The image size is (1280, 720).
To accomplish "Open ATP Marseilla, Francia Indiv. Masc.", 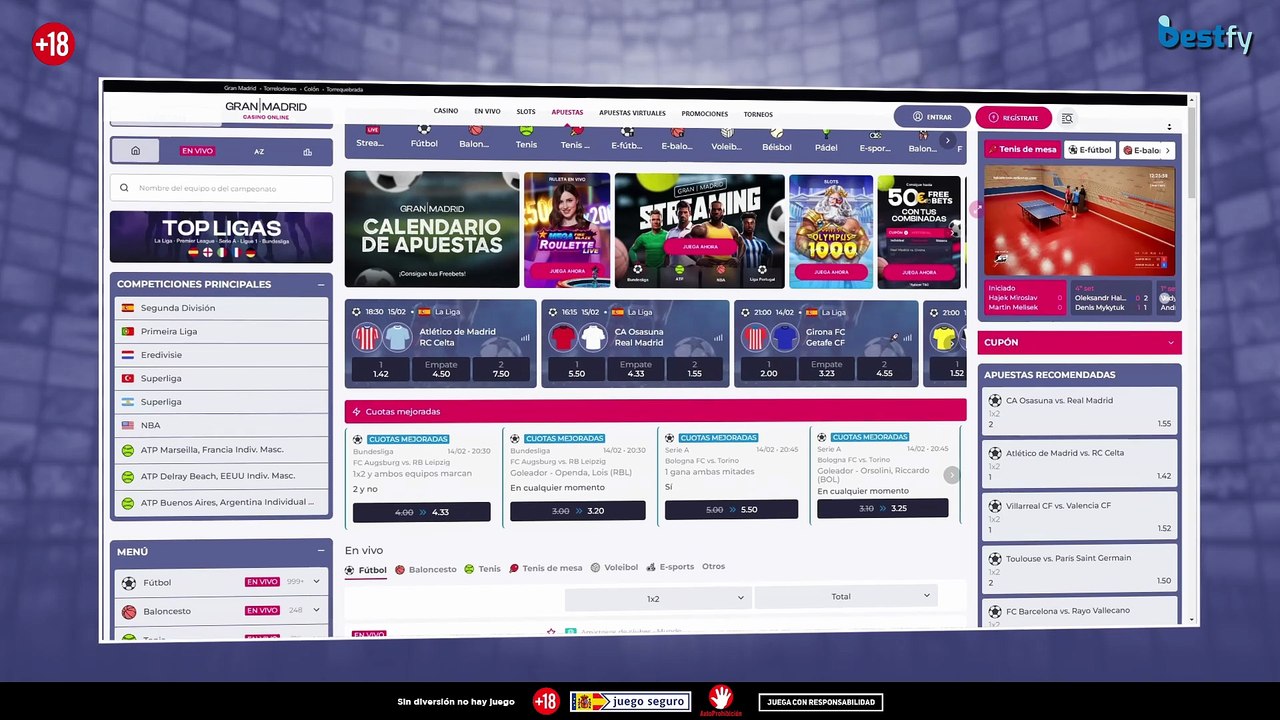I will (x=220, y=450).
